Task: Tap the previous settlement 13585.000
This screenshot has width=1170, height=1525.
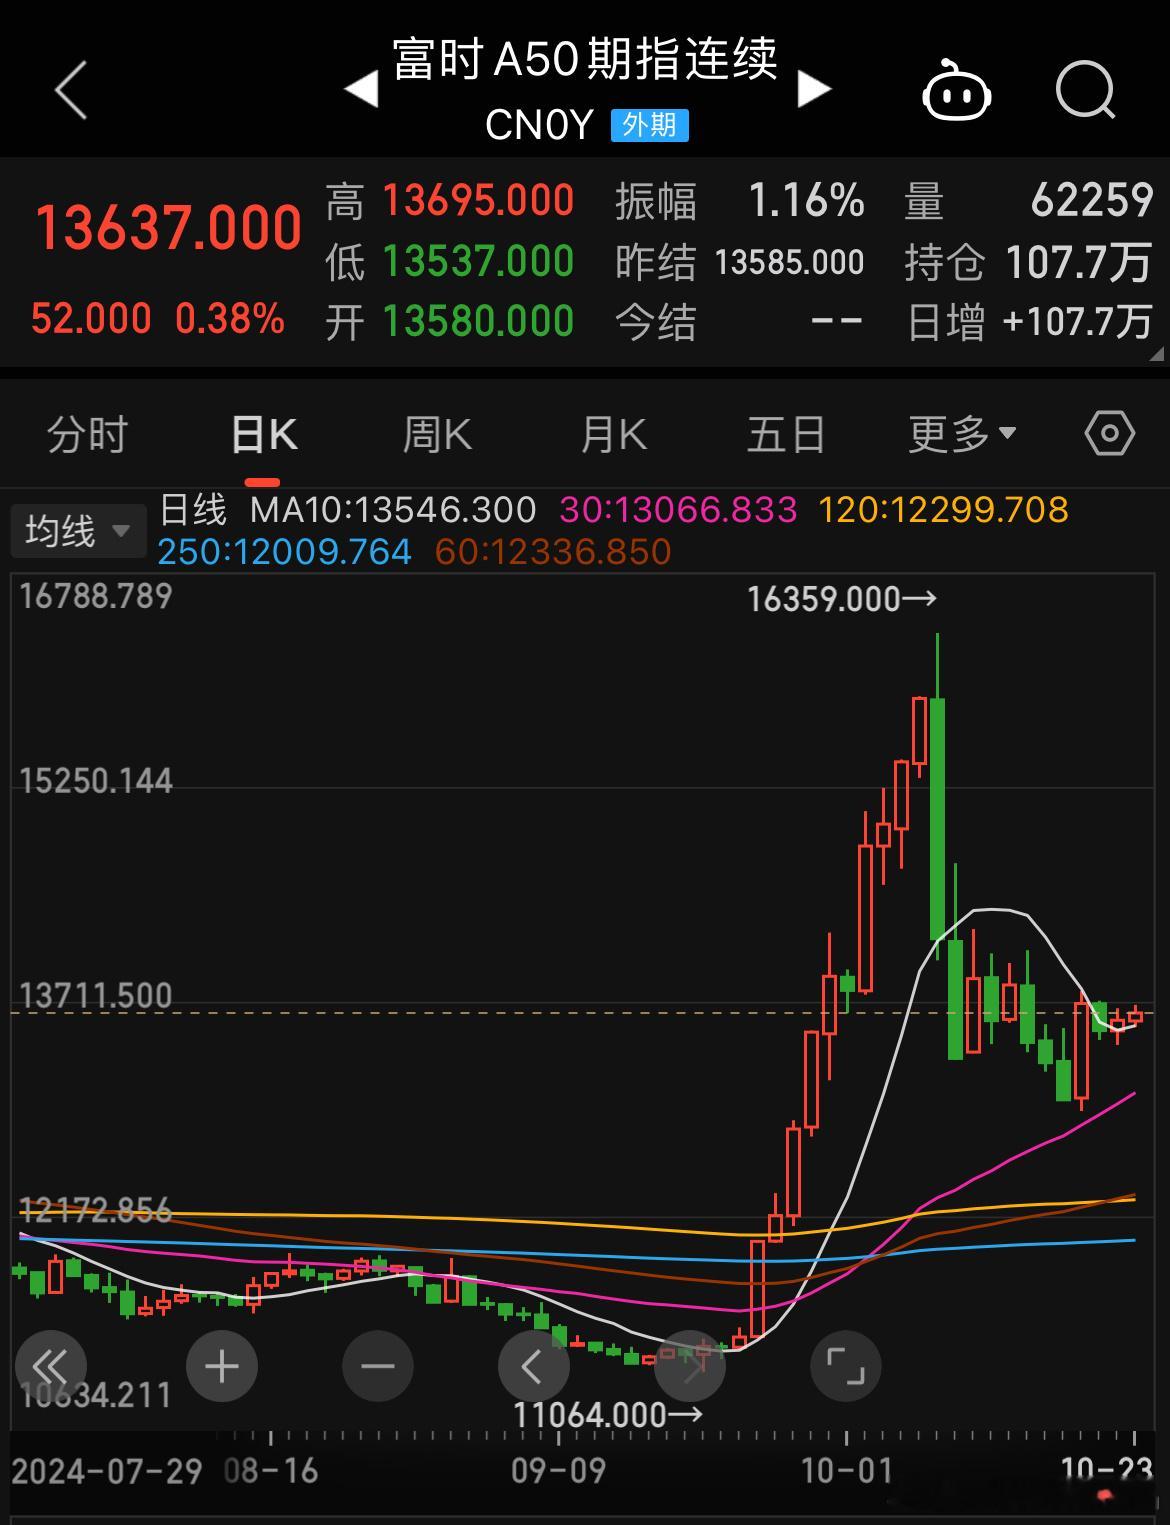Action: click(789, 262)
